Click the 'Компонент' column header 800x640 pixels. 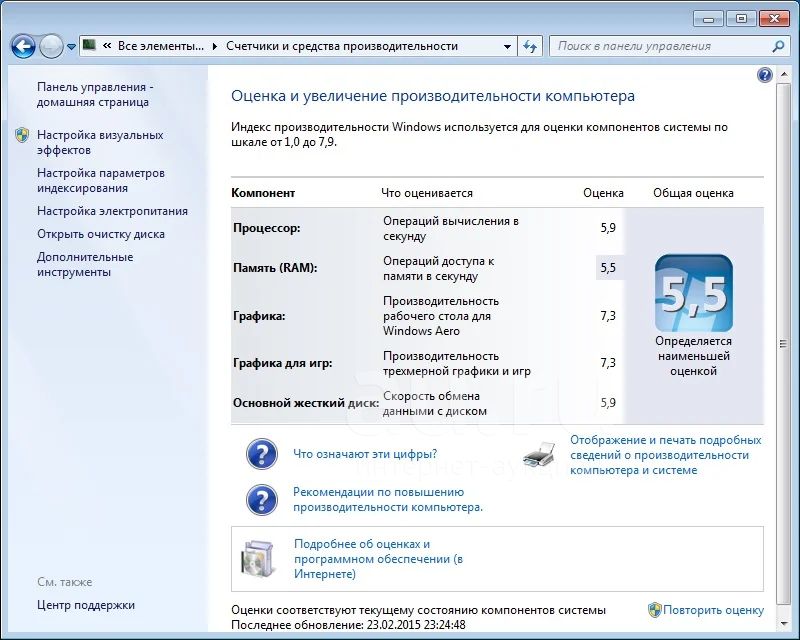click(x=263, y=193)
